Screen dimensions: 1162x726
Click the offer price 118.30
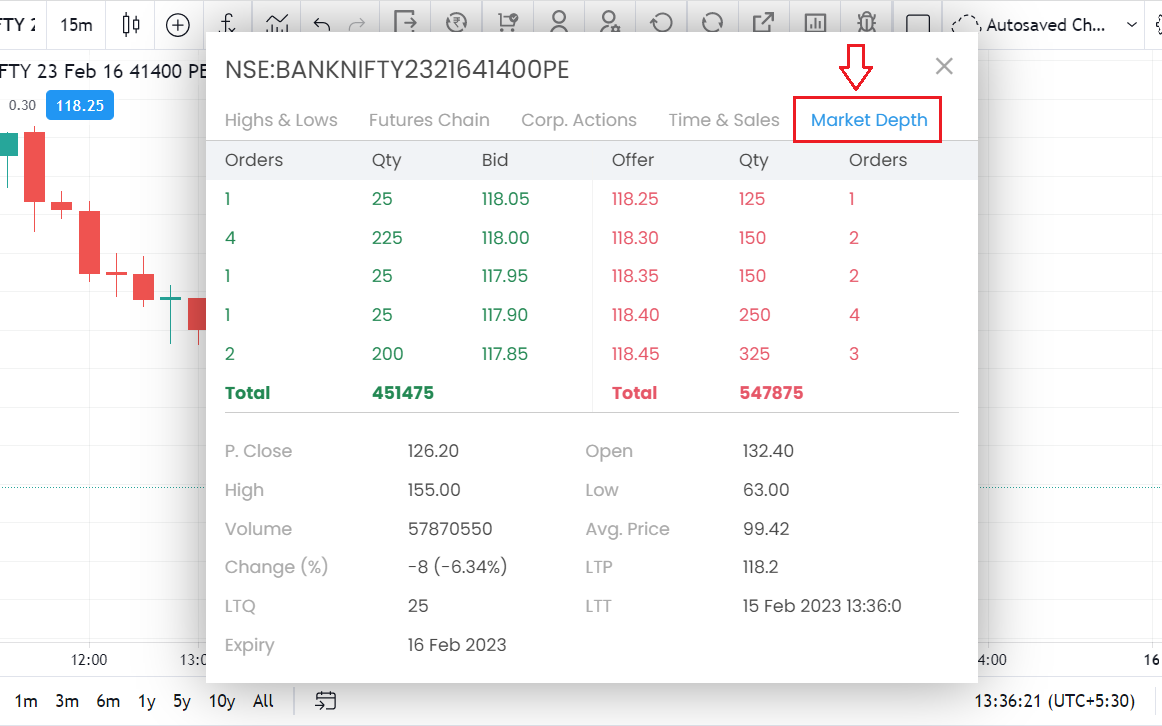coord(635,238)
